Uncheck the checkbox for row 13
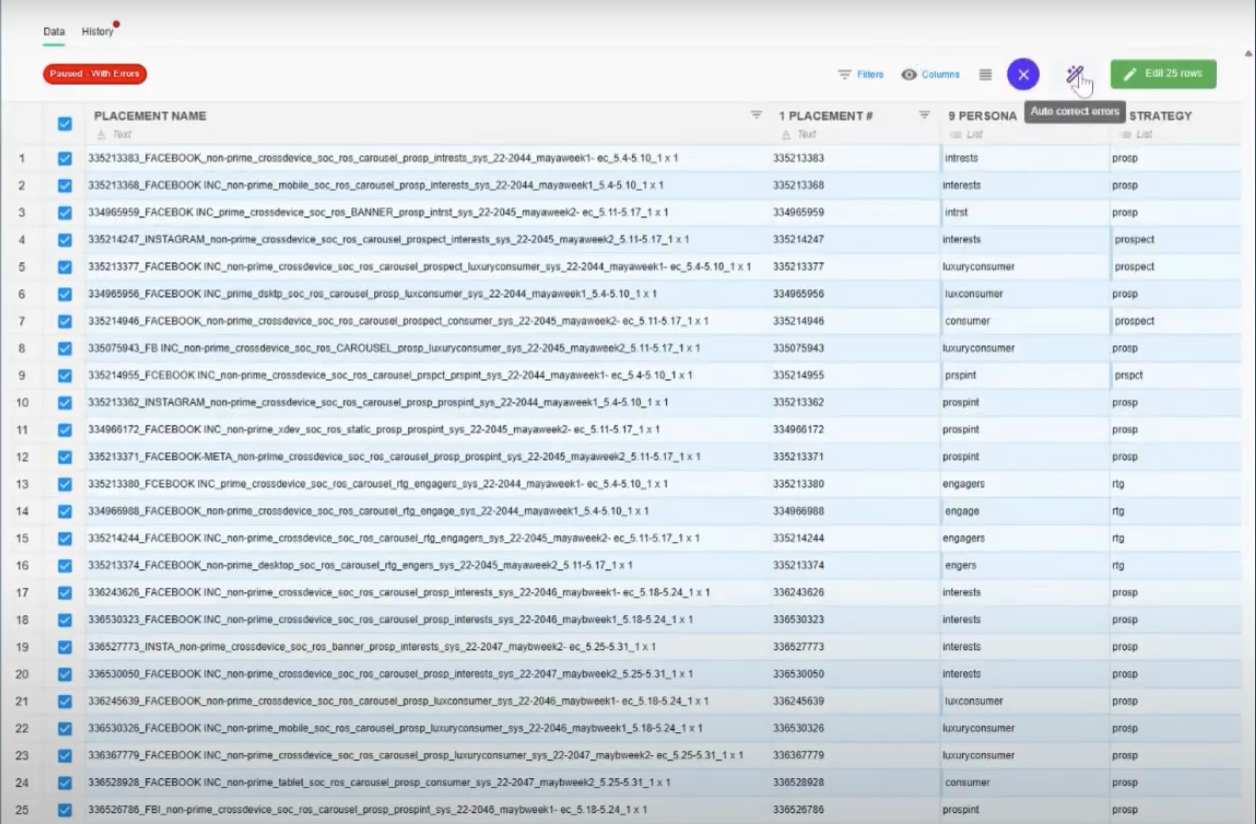Image resolution: width=1256 pixels, height=824 pixels. (x=65, y=484)
